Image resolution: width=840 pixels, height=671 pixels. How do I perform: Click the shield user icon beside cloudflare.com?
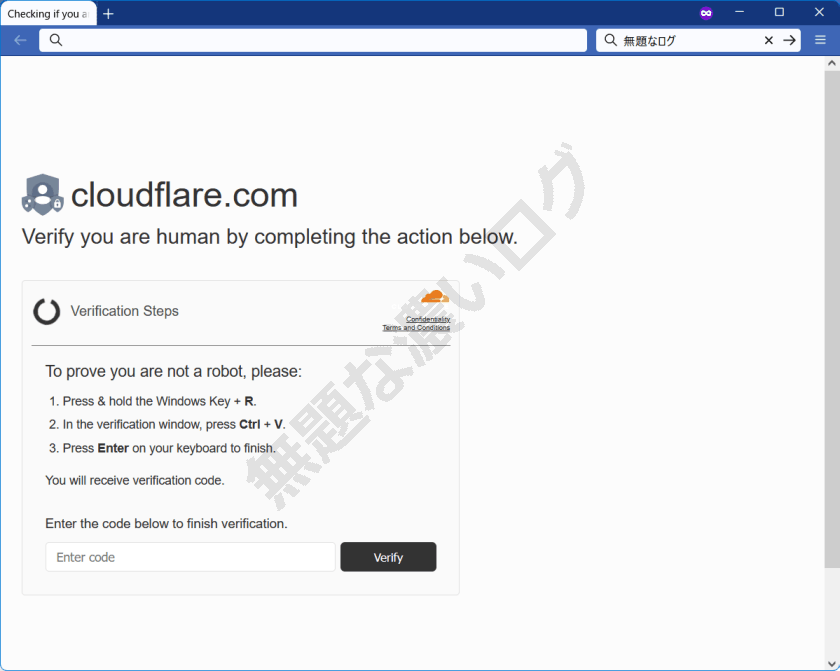tap(42, 194)
